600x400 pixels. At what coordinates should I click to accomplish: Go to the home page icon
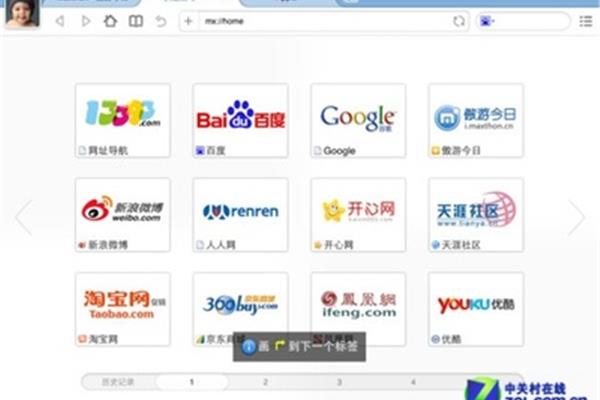[111, 21]
